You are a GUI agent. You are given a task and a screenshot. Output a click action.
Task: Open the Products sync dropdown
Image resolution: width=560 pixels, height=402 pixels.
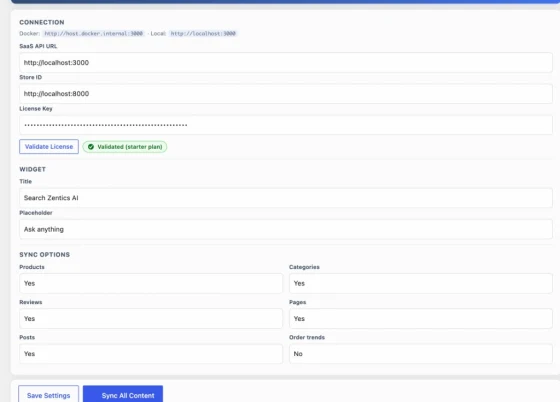[151, 283]
